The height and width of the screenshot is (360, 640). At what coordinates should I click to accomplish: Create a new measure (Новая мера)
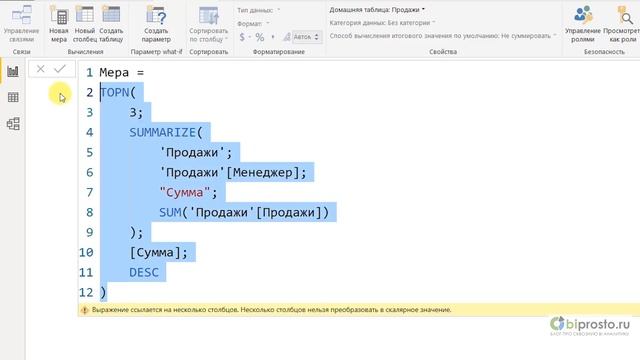[x=59, y=24]
